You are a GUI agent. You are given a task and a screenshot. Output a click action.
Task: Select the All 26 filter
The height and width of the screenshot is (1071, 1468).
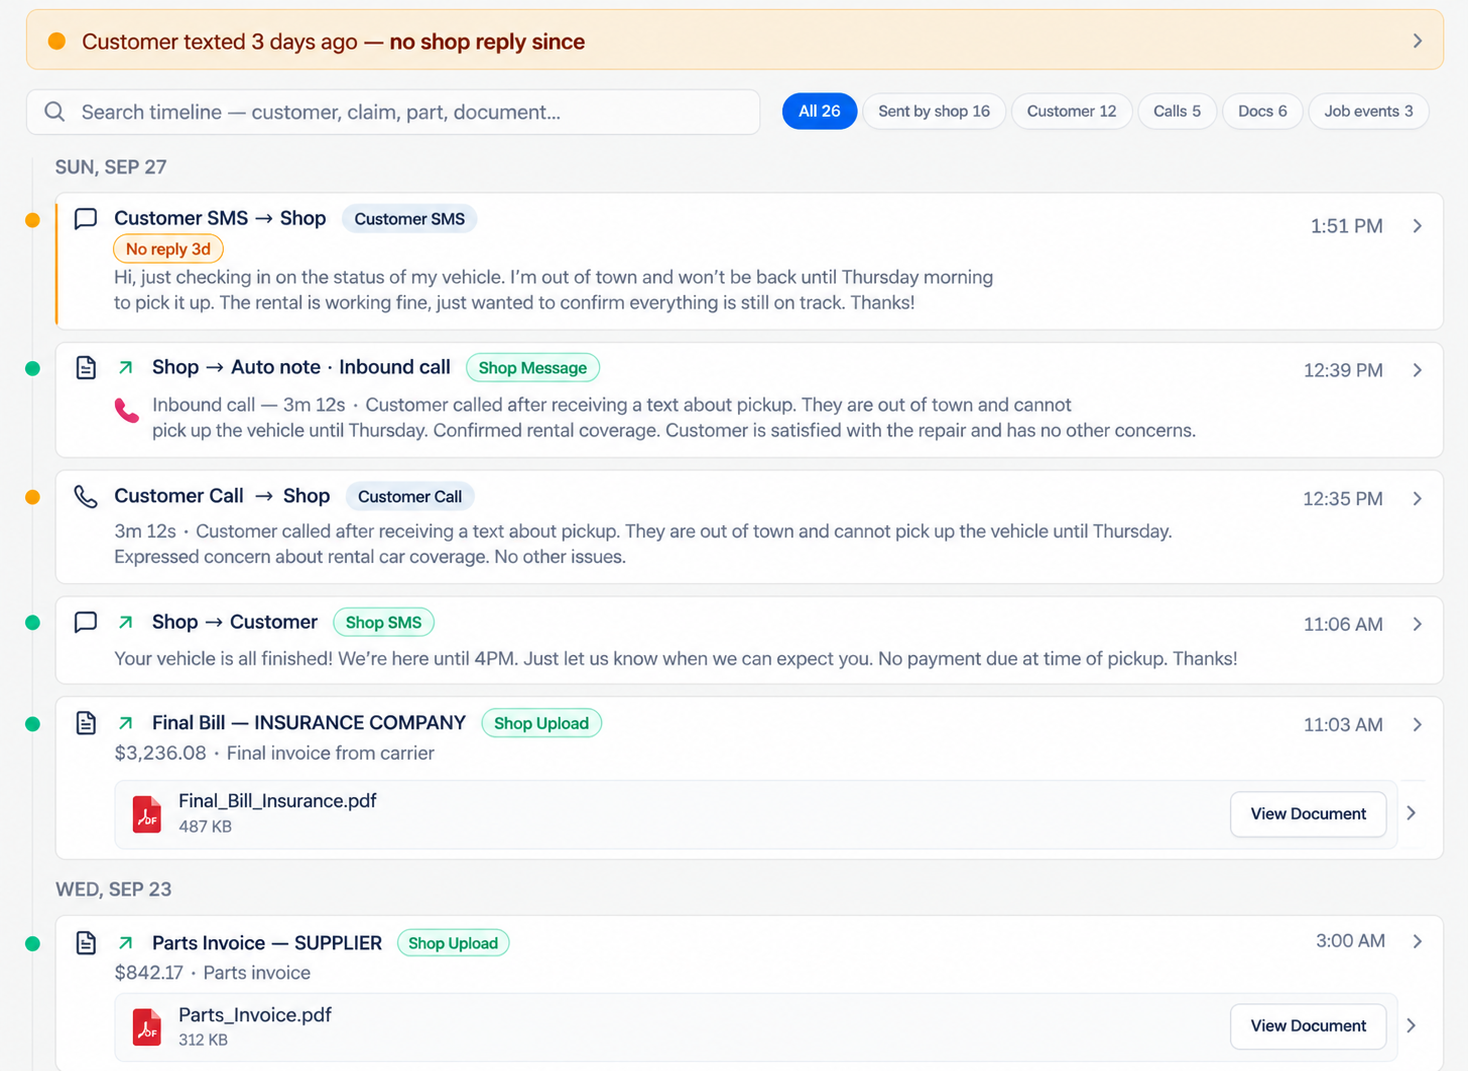click(819, 111)
